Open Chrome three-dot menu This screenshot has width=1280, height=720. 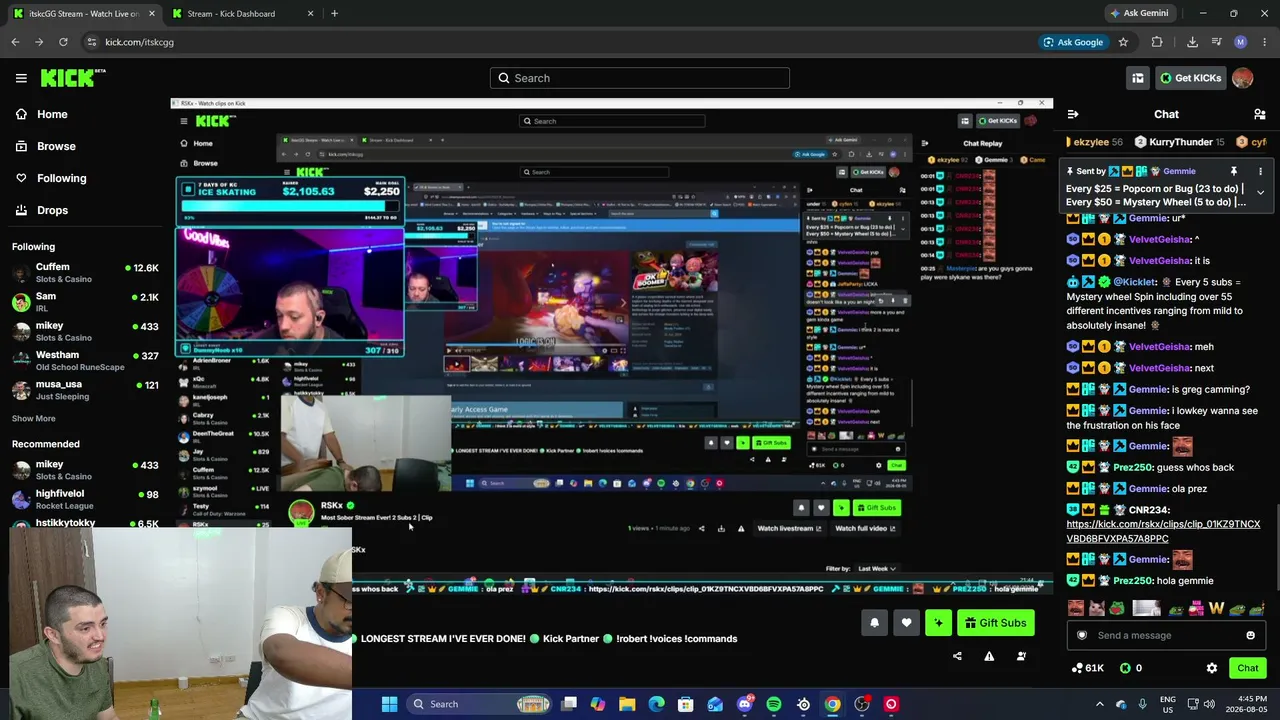click(x=1265, y=42)
